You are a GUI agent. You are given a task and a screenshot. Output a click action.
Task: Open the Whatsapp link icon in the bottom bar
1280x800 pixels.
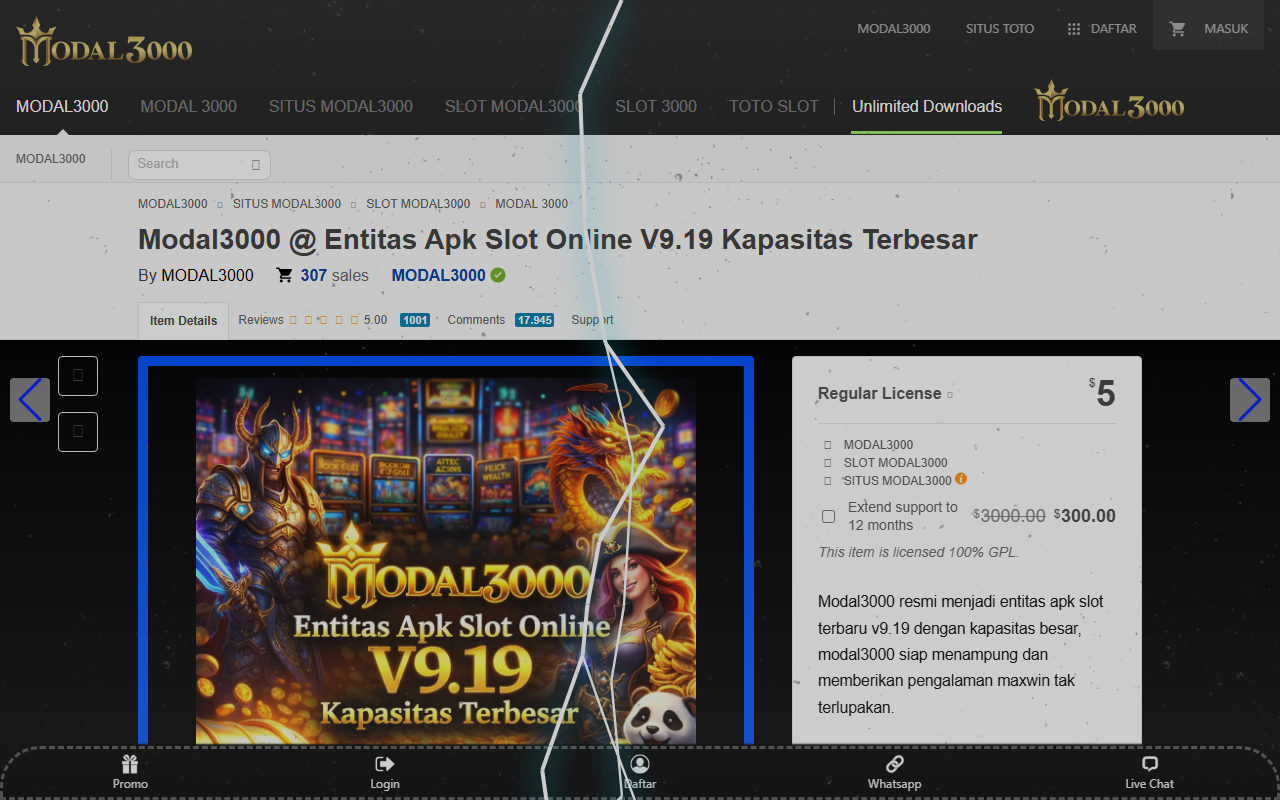(x=895, y=764)
